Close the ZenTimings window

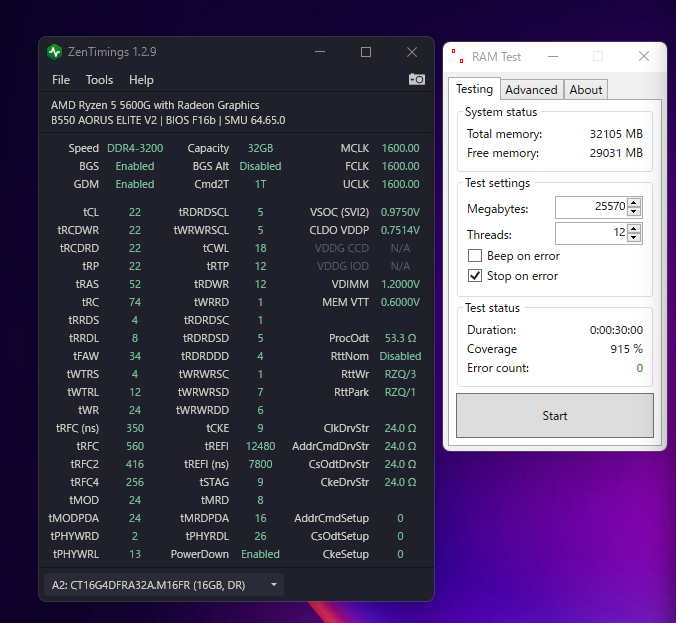[412, 52]
